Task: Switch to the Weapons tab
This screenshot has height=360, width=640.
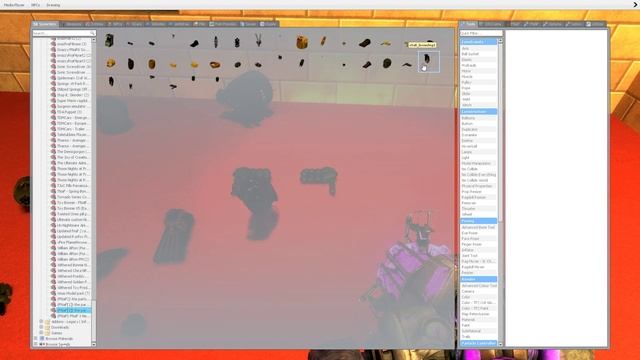Action: click(73, 24)
